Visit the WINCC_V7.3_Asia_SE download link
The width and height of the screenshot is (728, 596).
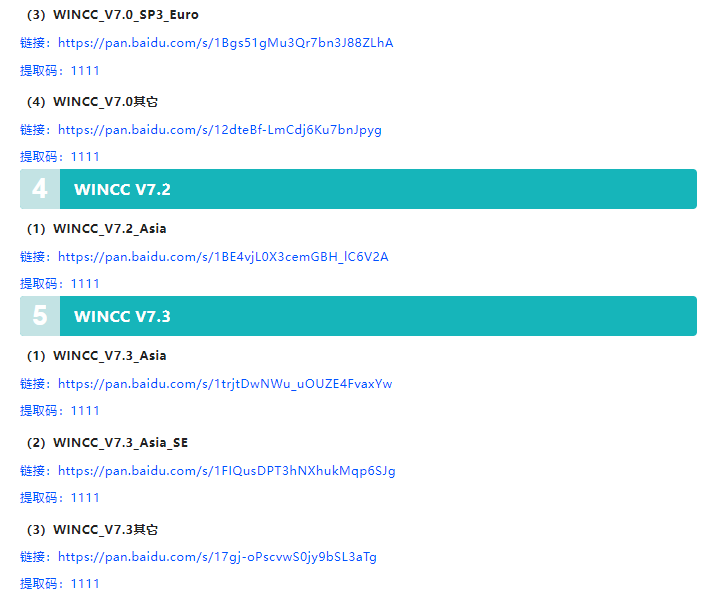coord(226,471)
